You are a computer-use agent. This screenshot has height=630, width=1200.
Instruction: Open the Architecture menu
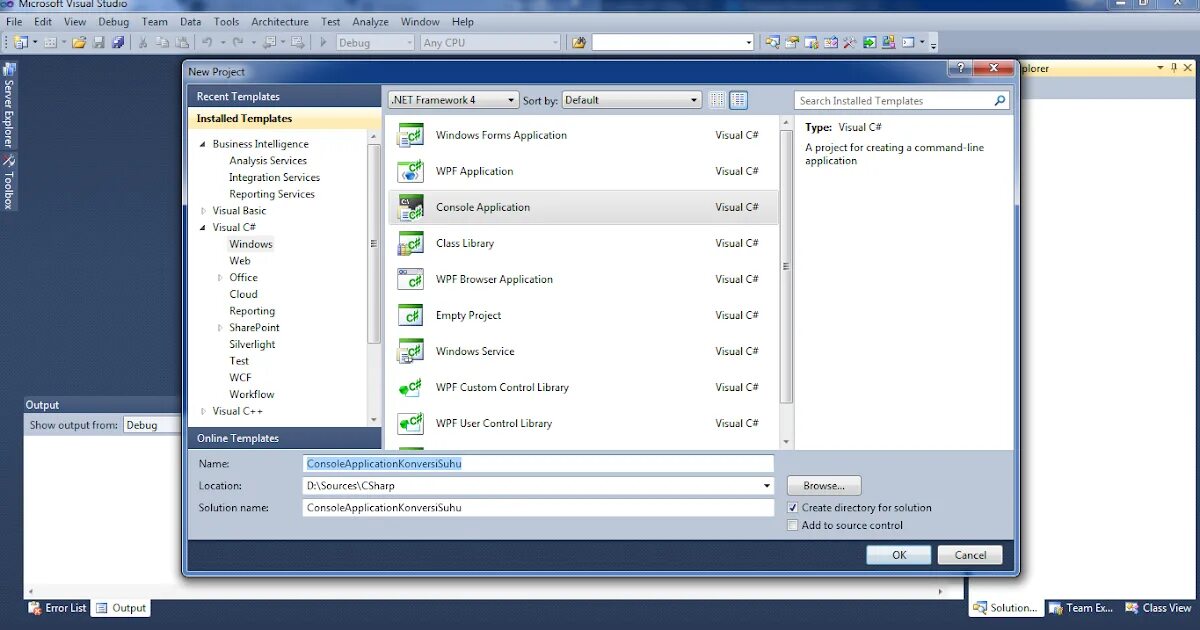pyautogui.click(x=280, y=21)
